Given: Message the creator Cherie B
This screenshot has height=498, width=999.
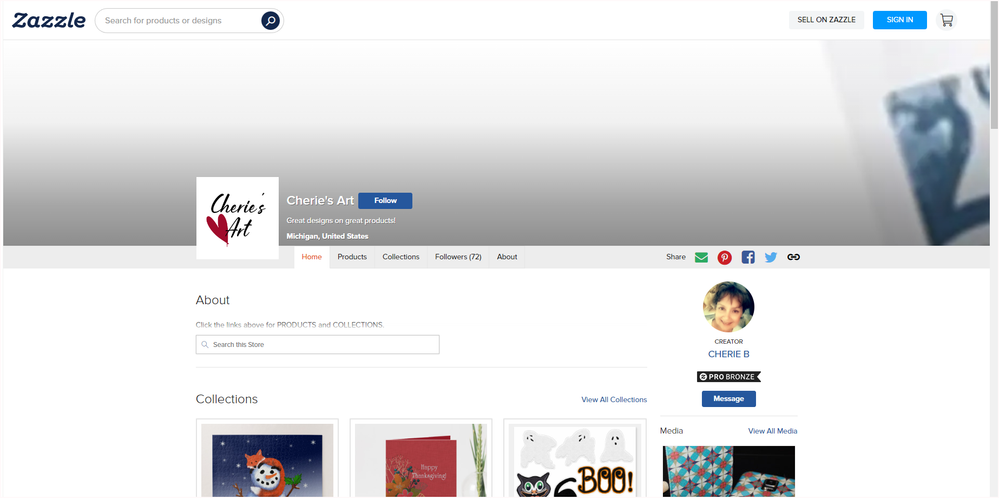Looking at the screenshot, I should tap(728, 399).
